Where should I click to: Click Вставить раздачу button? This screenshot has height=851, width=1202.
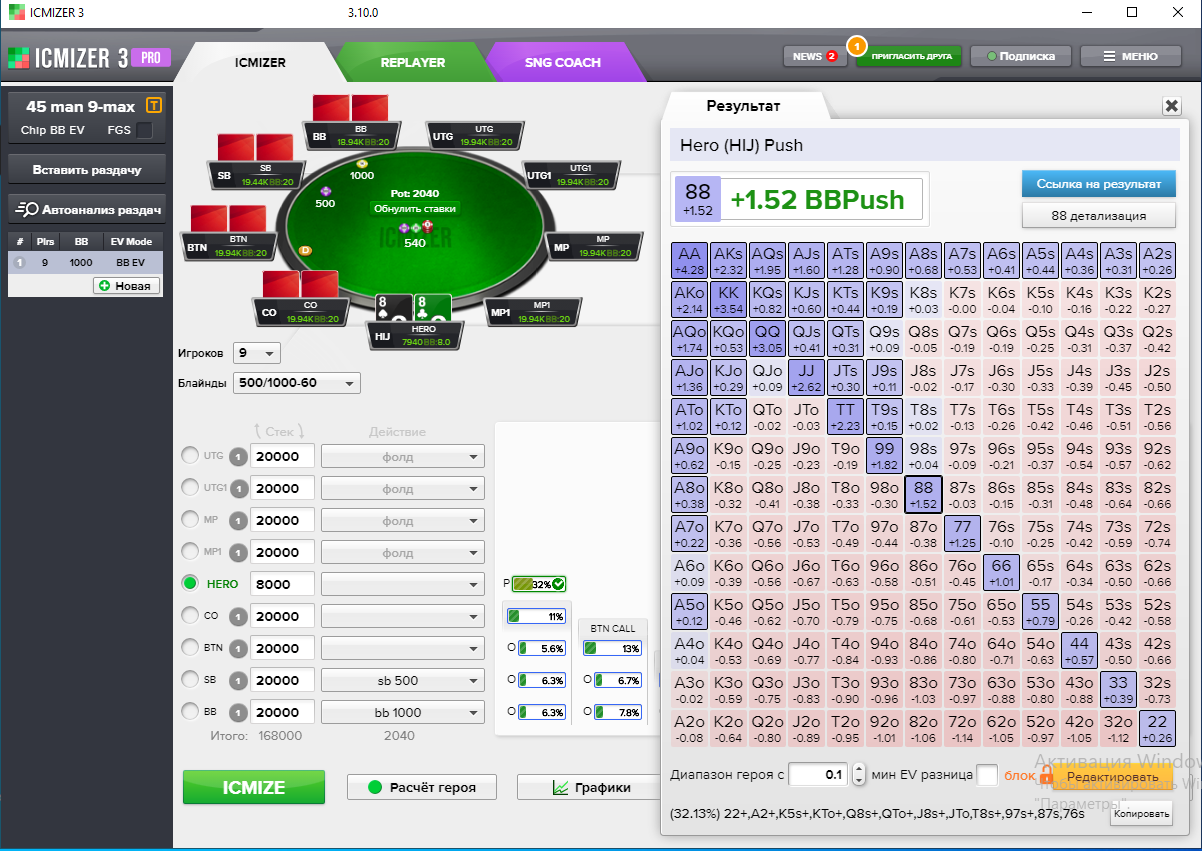(86, 169)
